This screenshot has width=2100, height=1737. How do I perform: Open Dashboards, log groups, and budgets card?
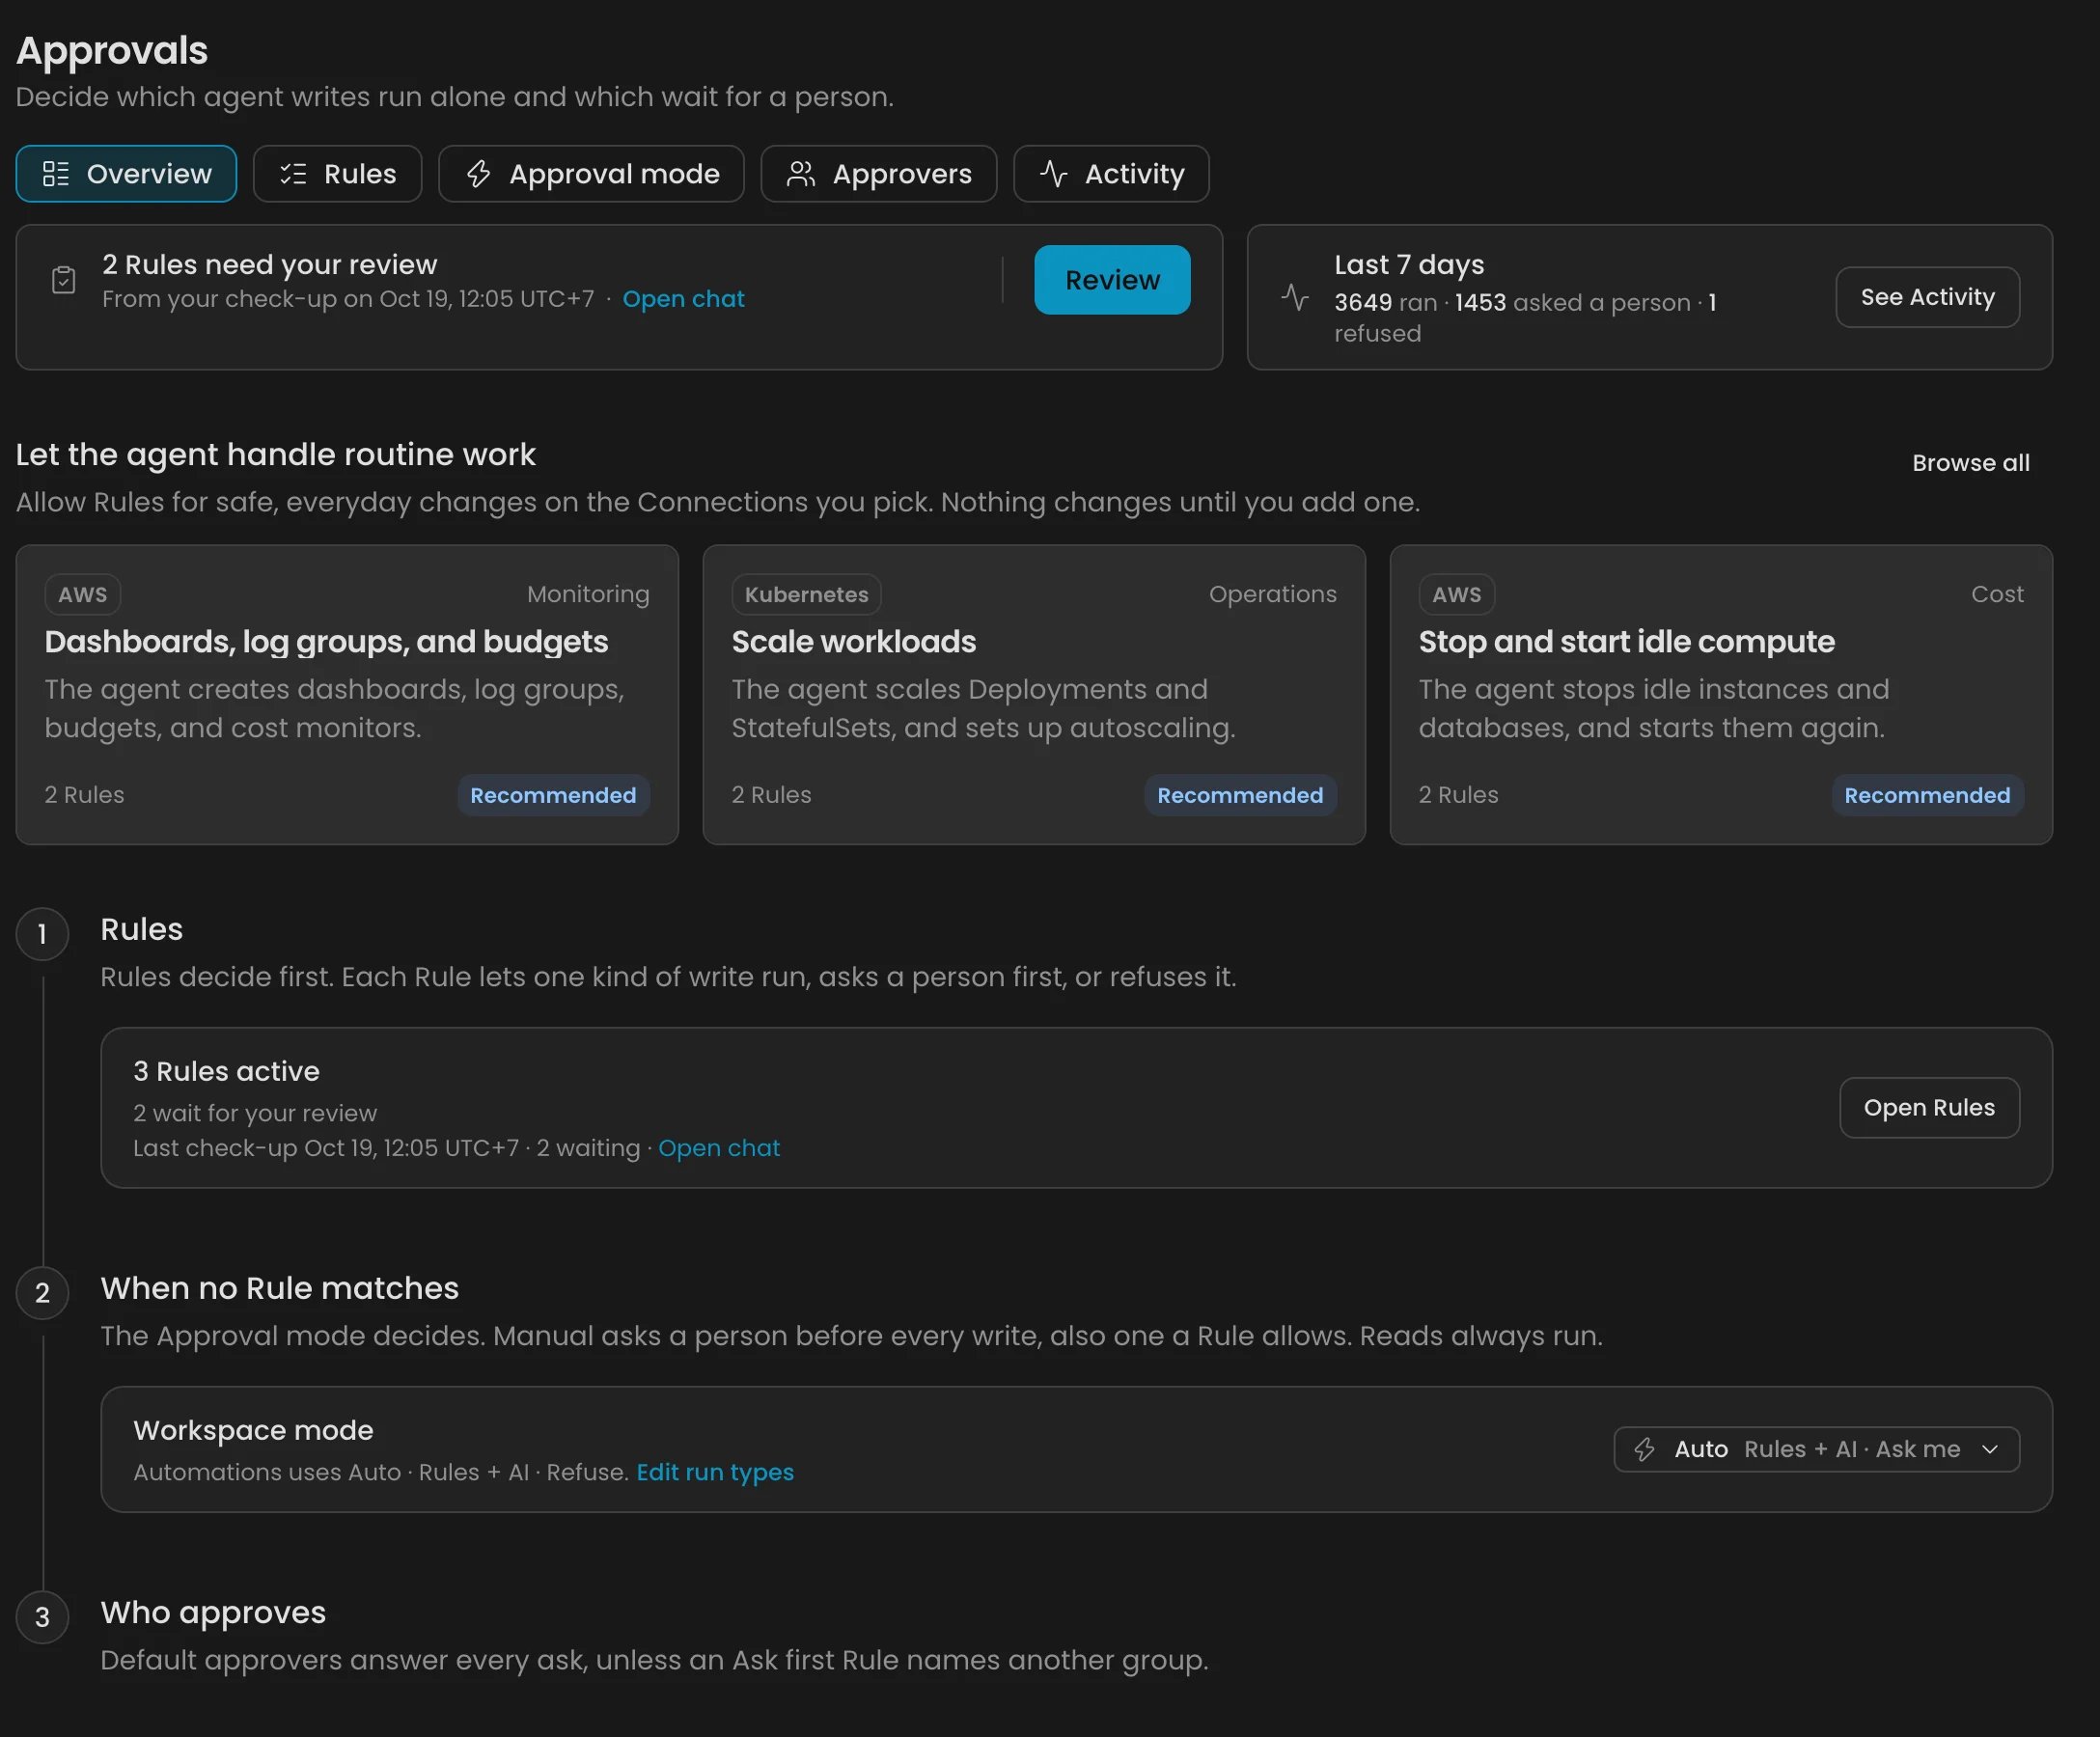click(x=347, y=695)
